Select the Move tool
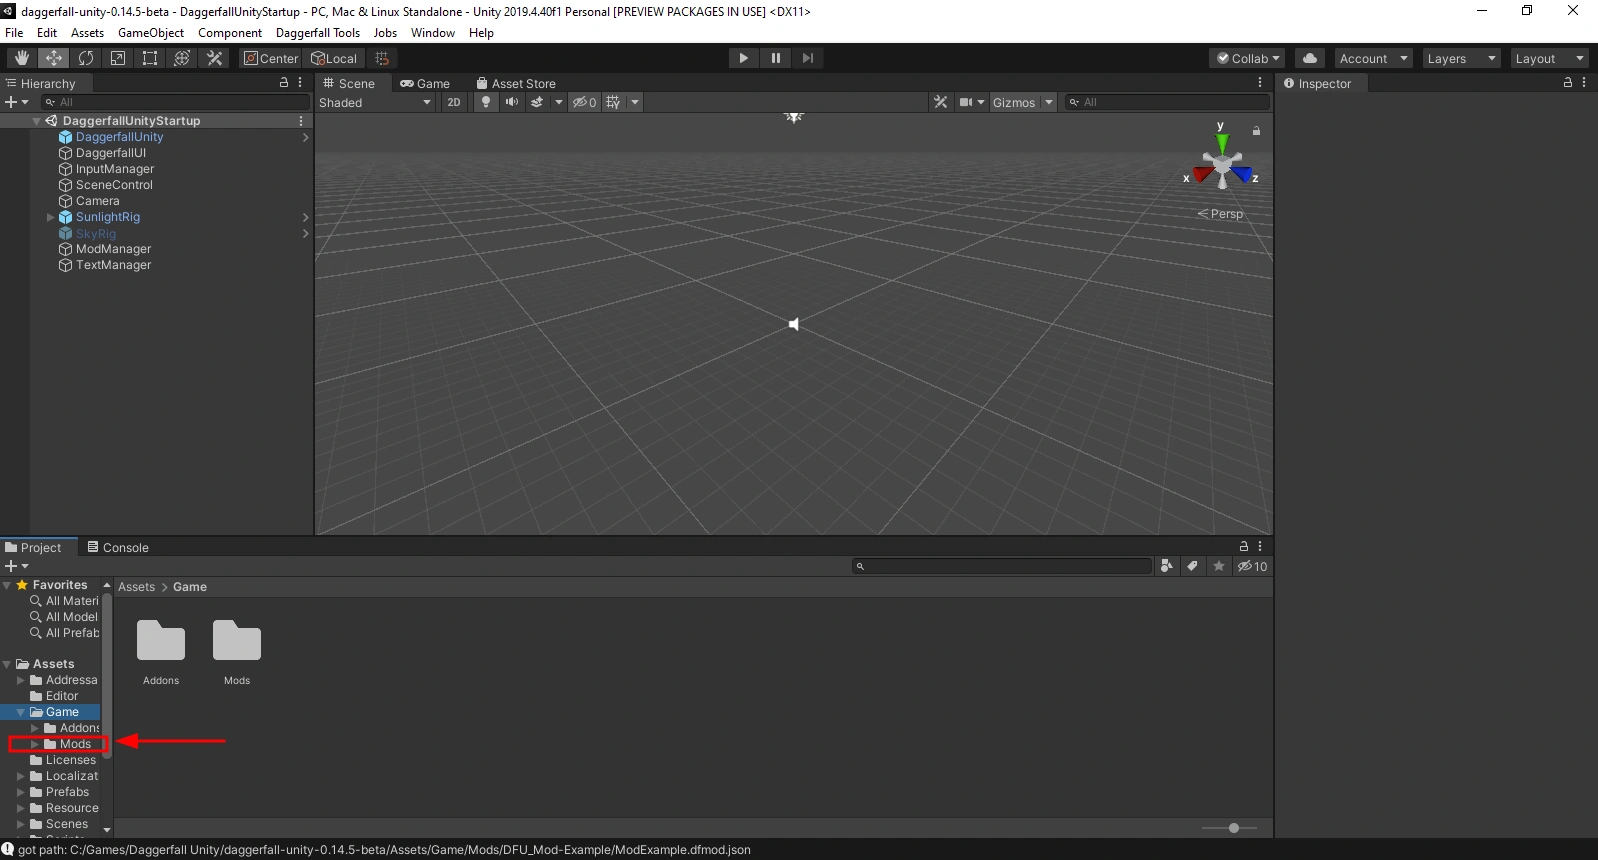The width and height of the screenshot is (1598, 860). coord(54,58)
